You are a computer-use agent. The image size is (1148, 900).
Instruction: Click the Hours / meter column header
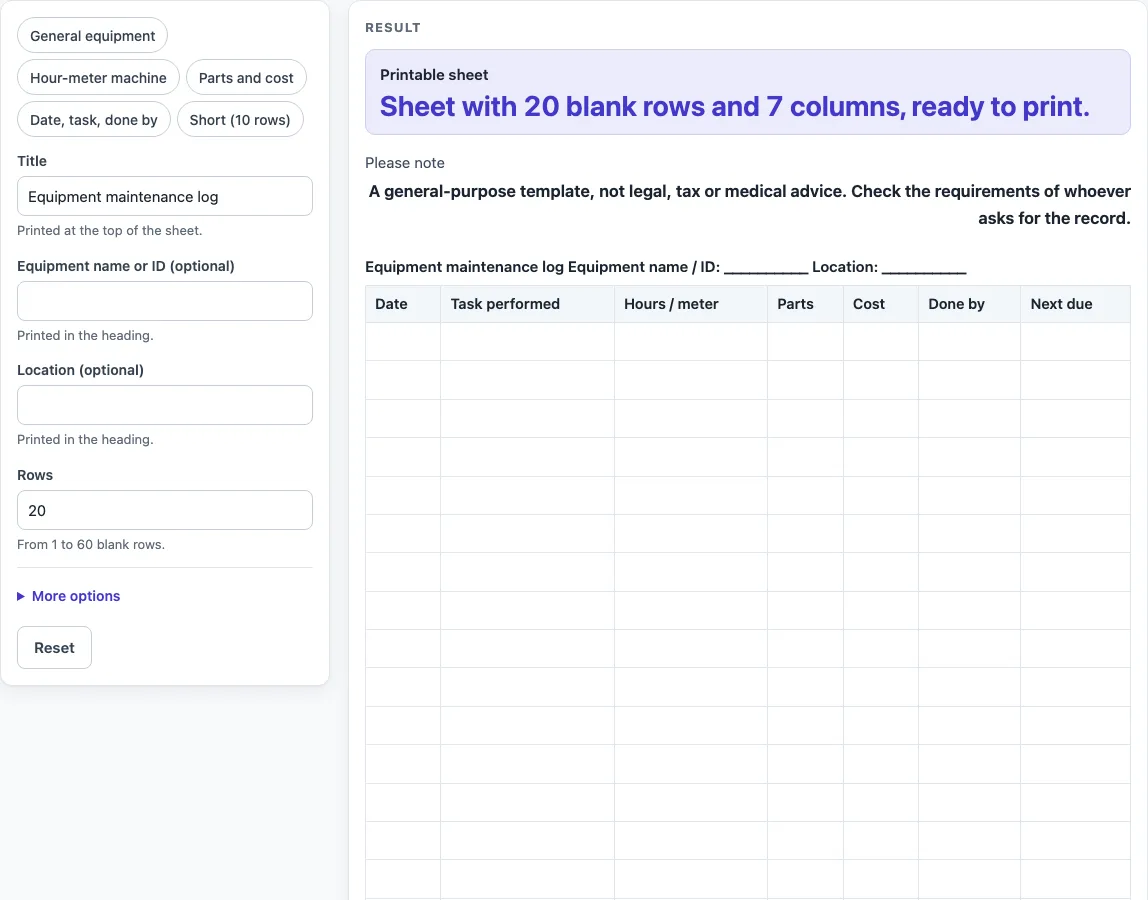[x=690, y=304]
